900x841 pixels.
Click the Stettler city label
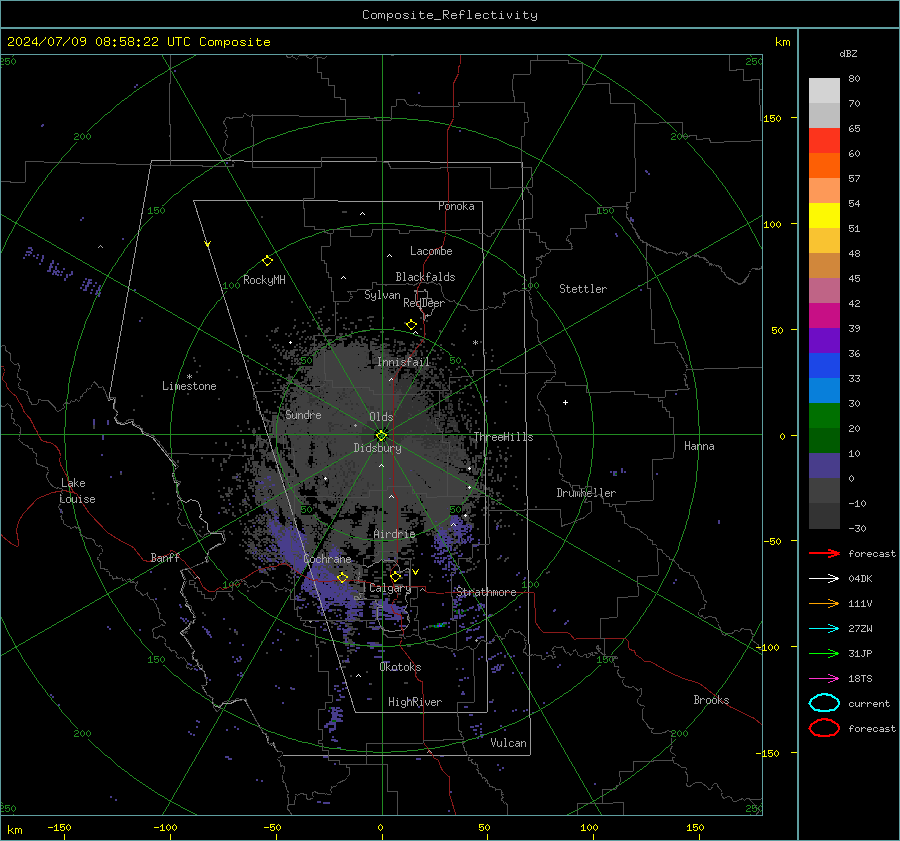(583, 289)
